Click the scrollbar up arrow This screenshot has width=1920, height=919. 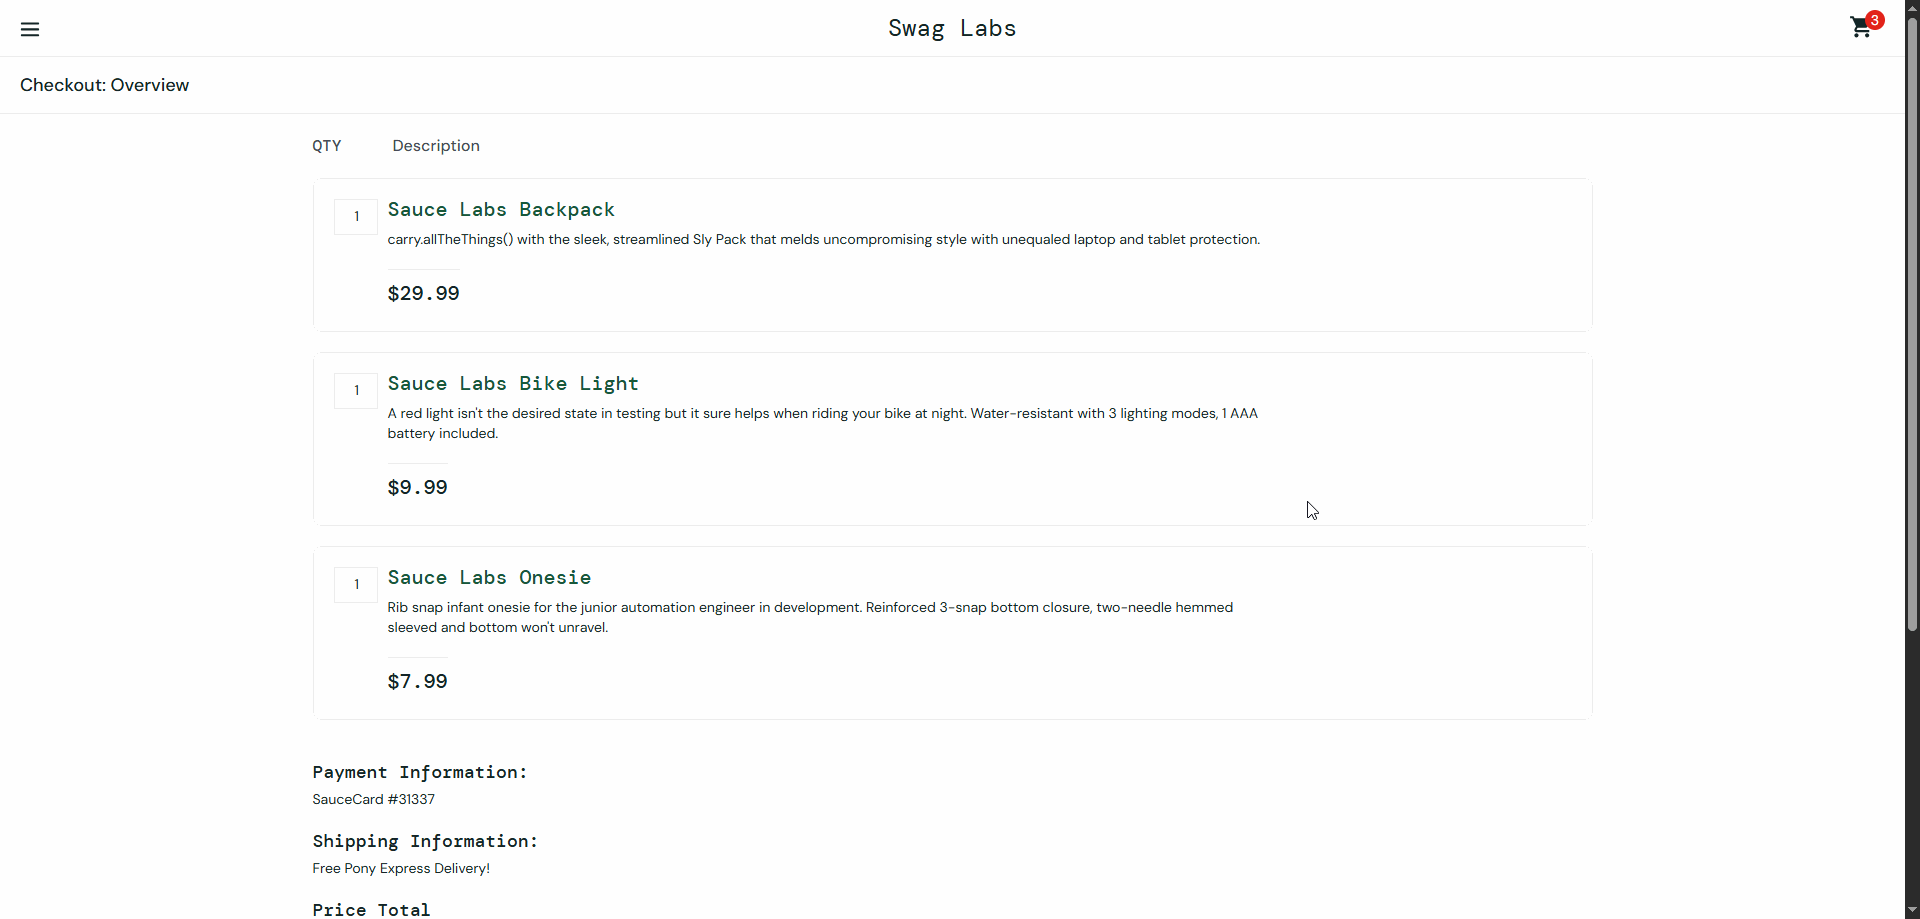point(1912,8)
